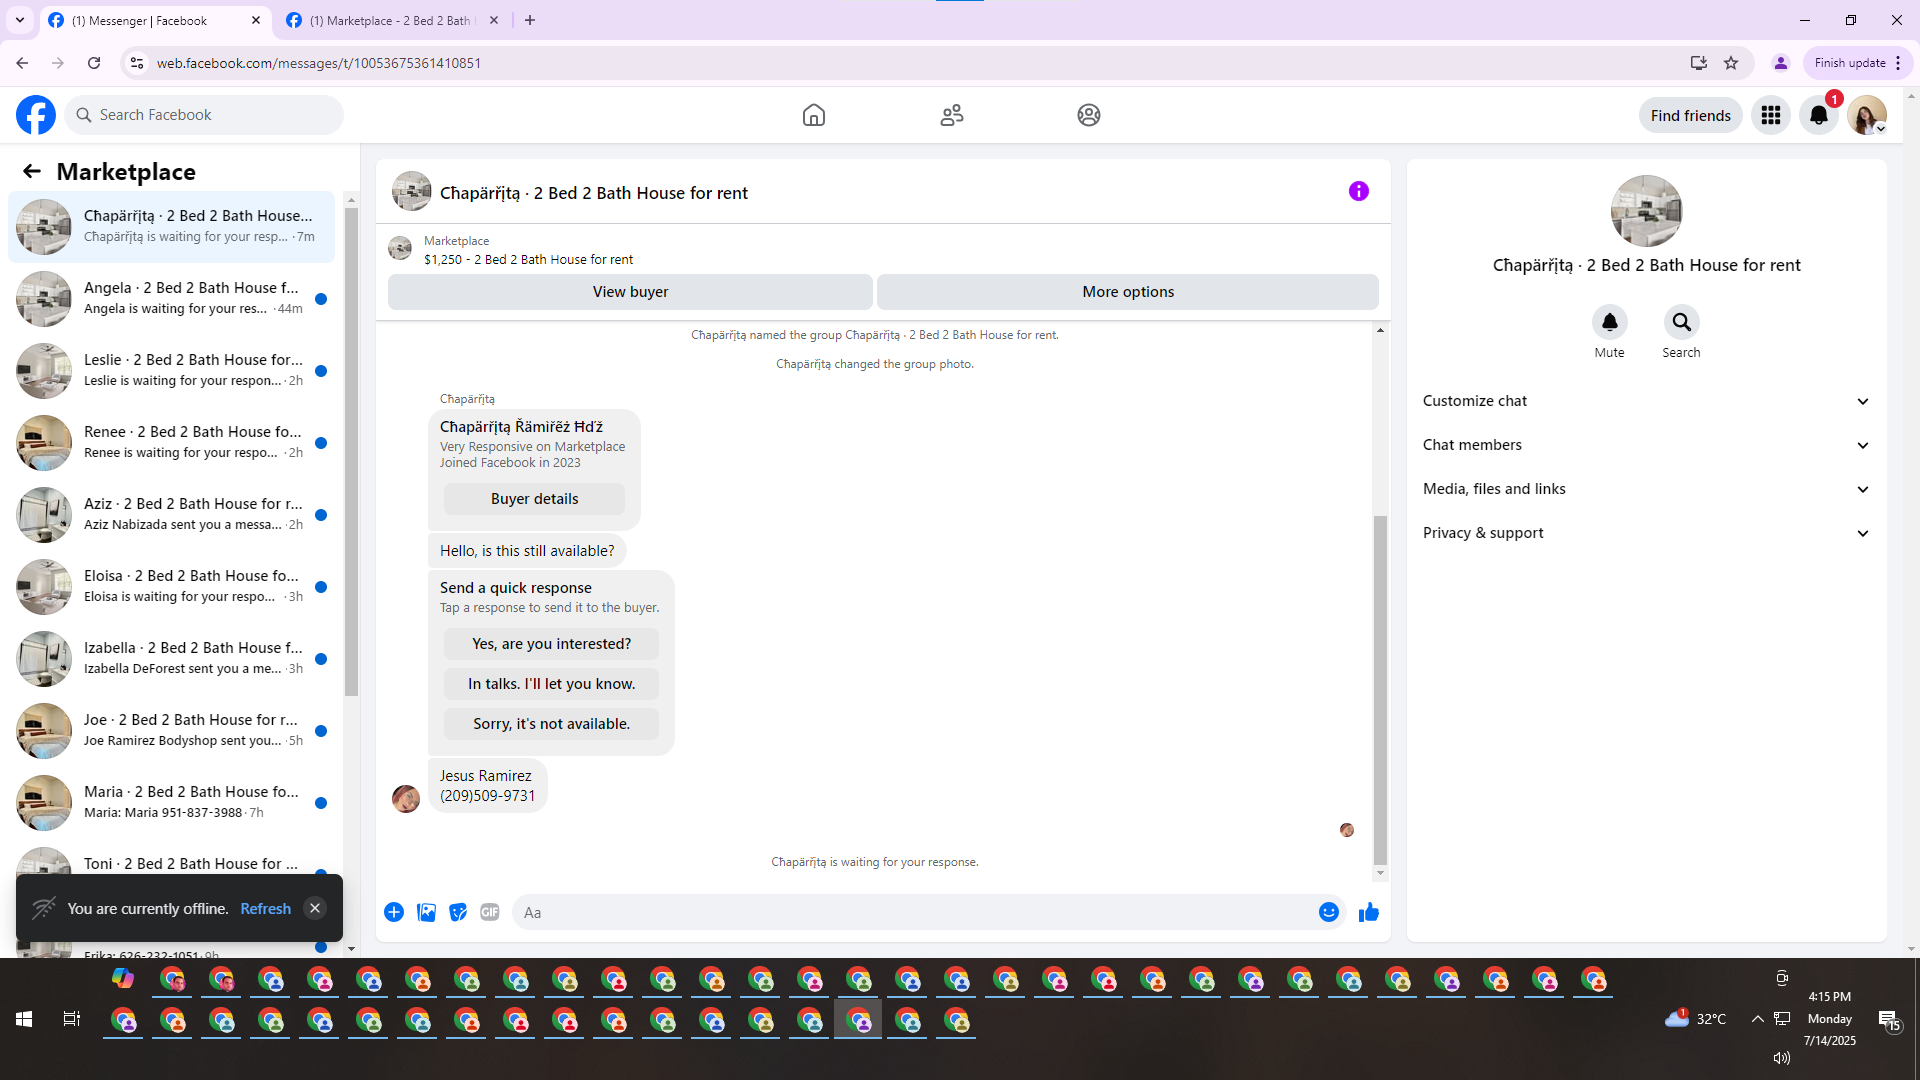The height and width of the screenshot is (1080, 1920).
Task: Send a thumbs-up like
Action: tap(1368, 912)
